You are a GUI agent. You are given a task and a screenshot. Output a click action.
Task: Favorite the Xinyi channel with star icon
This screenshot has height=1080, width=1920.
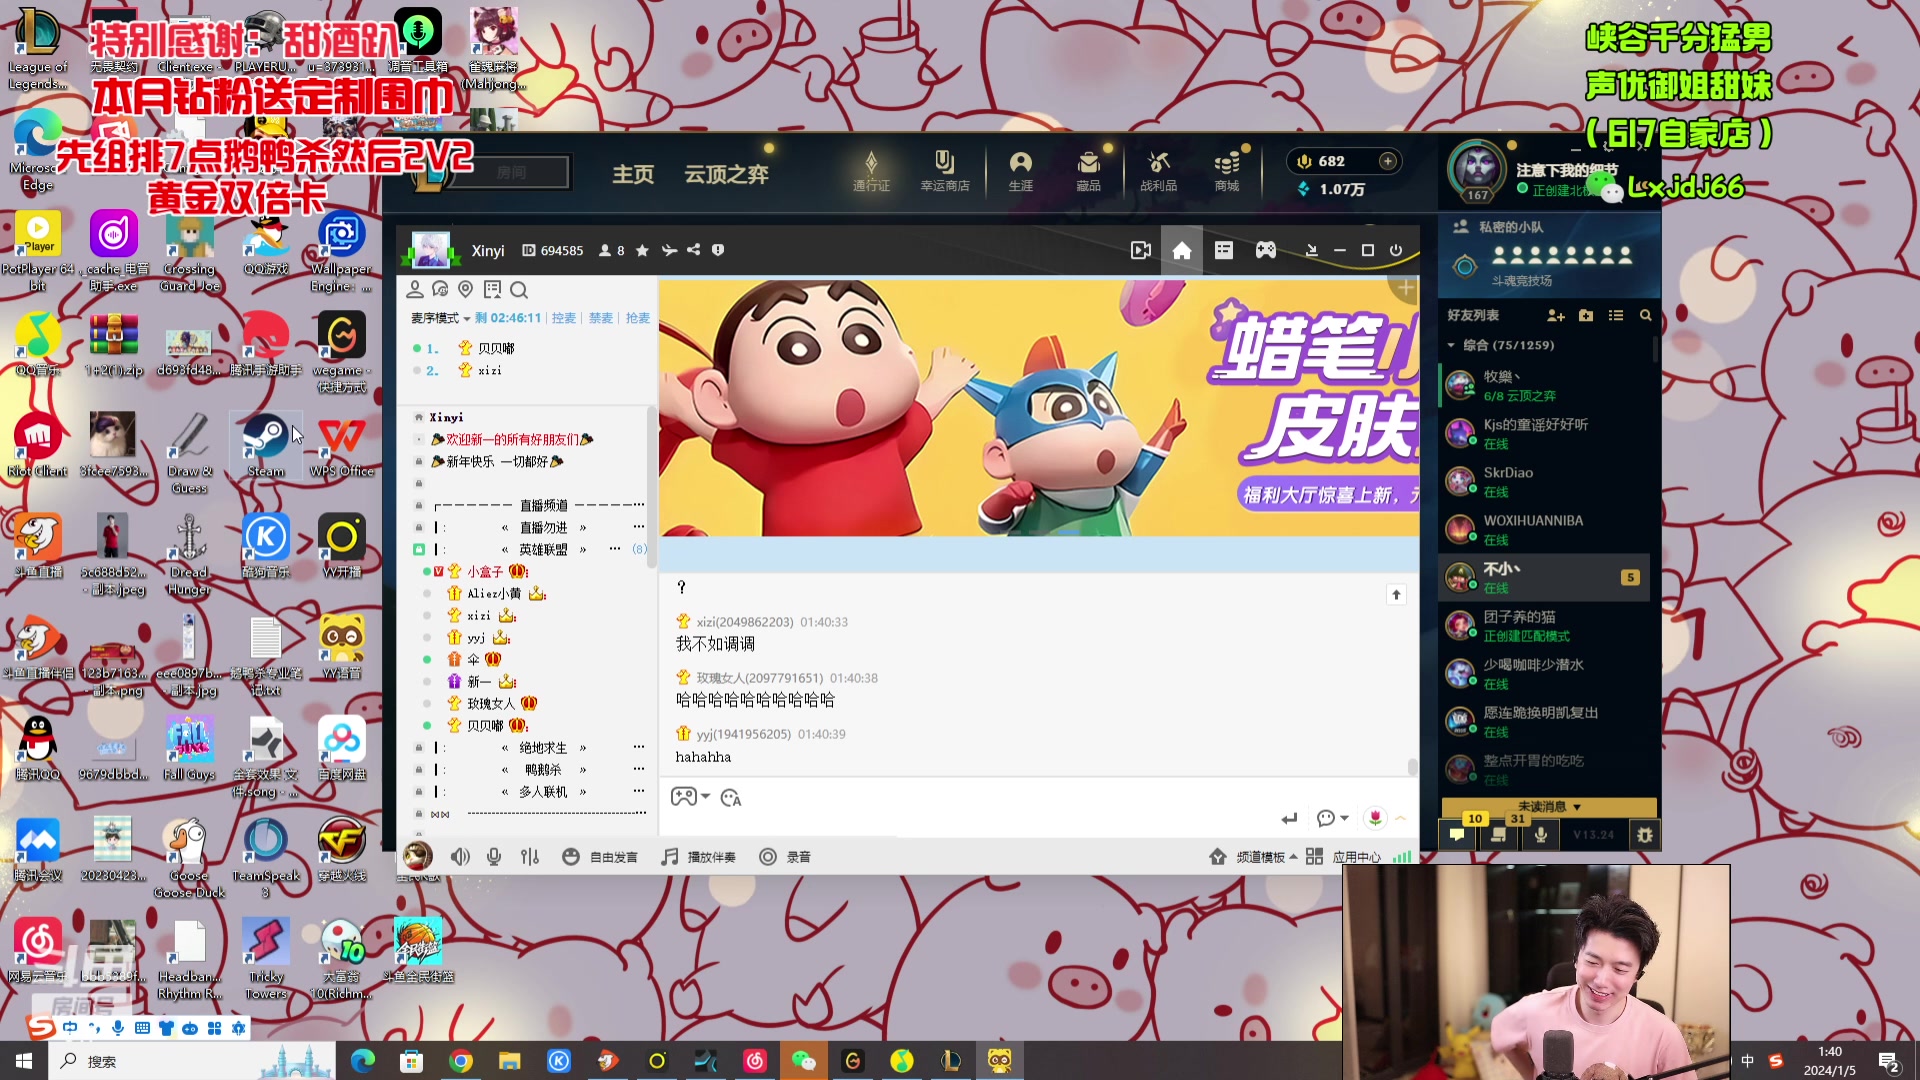point(642,250)
